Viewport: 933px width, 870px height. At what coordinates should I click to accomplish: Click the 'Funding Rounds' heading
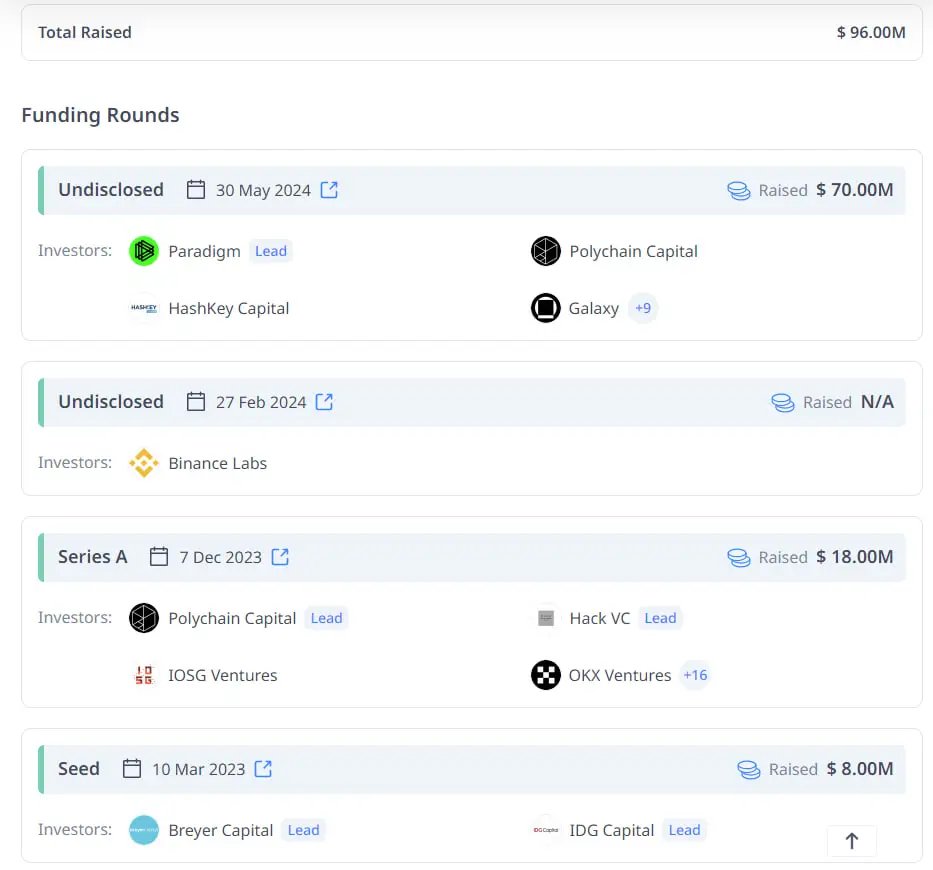[x=100, y=115]
